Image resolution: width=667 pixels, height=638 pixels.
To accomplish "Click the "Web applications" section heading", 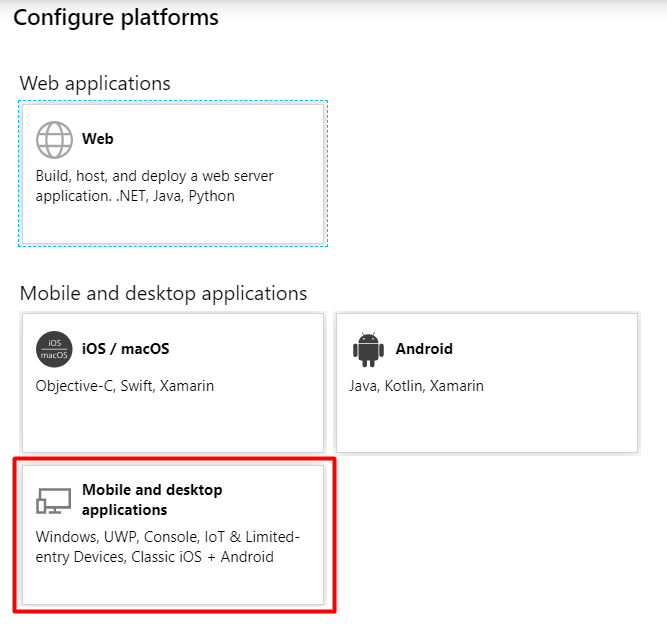I will point(95,83).
